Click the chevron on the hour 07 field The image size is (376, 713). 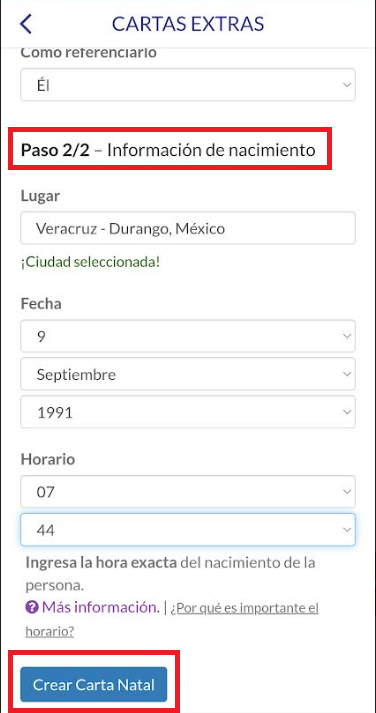point(347,492)
